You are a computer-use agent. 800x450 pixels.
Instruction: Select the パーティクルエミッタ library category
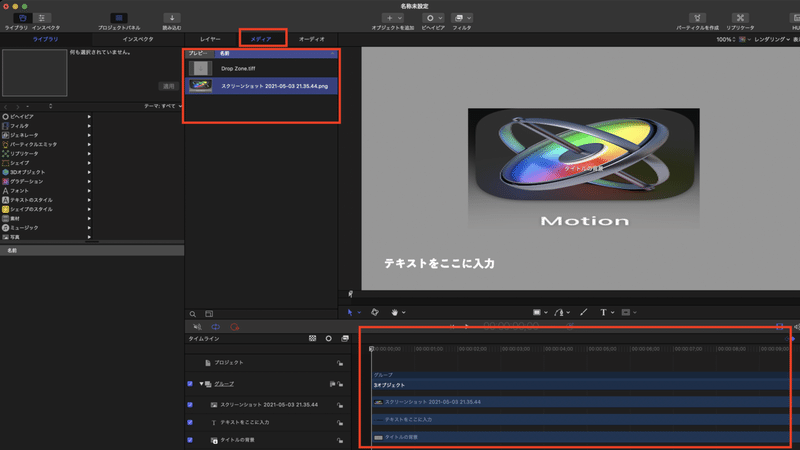coord(46,144)
